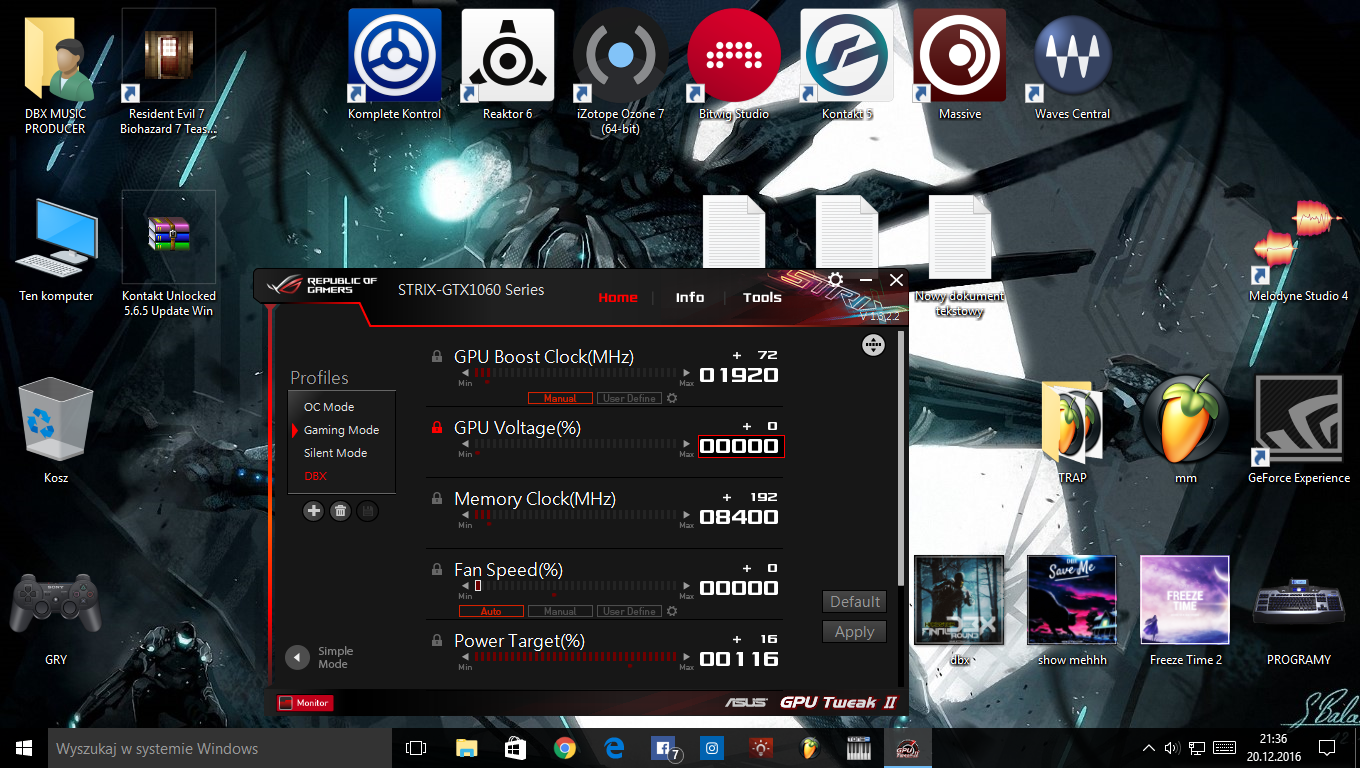1360x768 pixels.
Task: Open the Home tab
Action: 618,297
